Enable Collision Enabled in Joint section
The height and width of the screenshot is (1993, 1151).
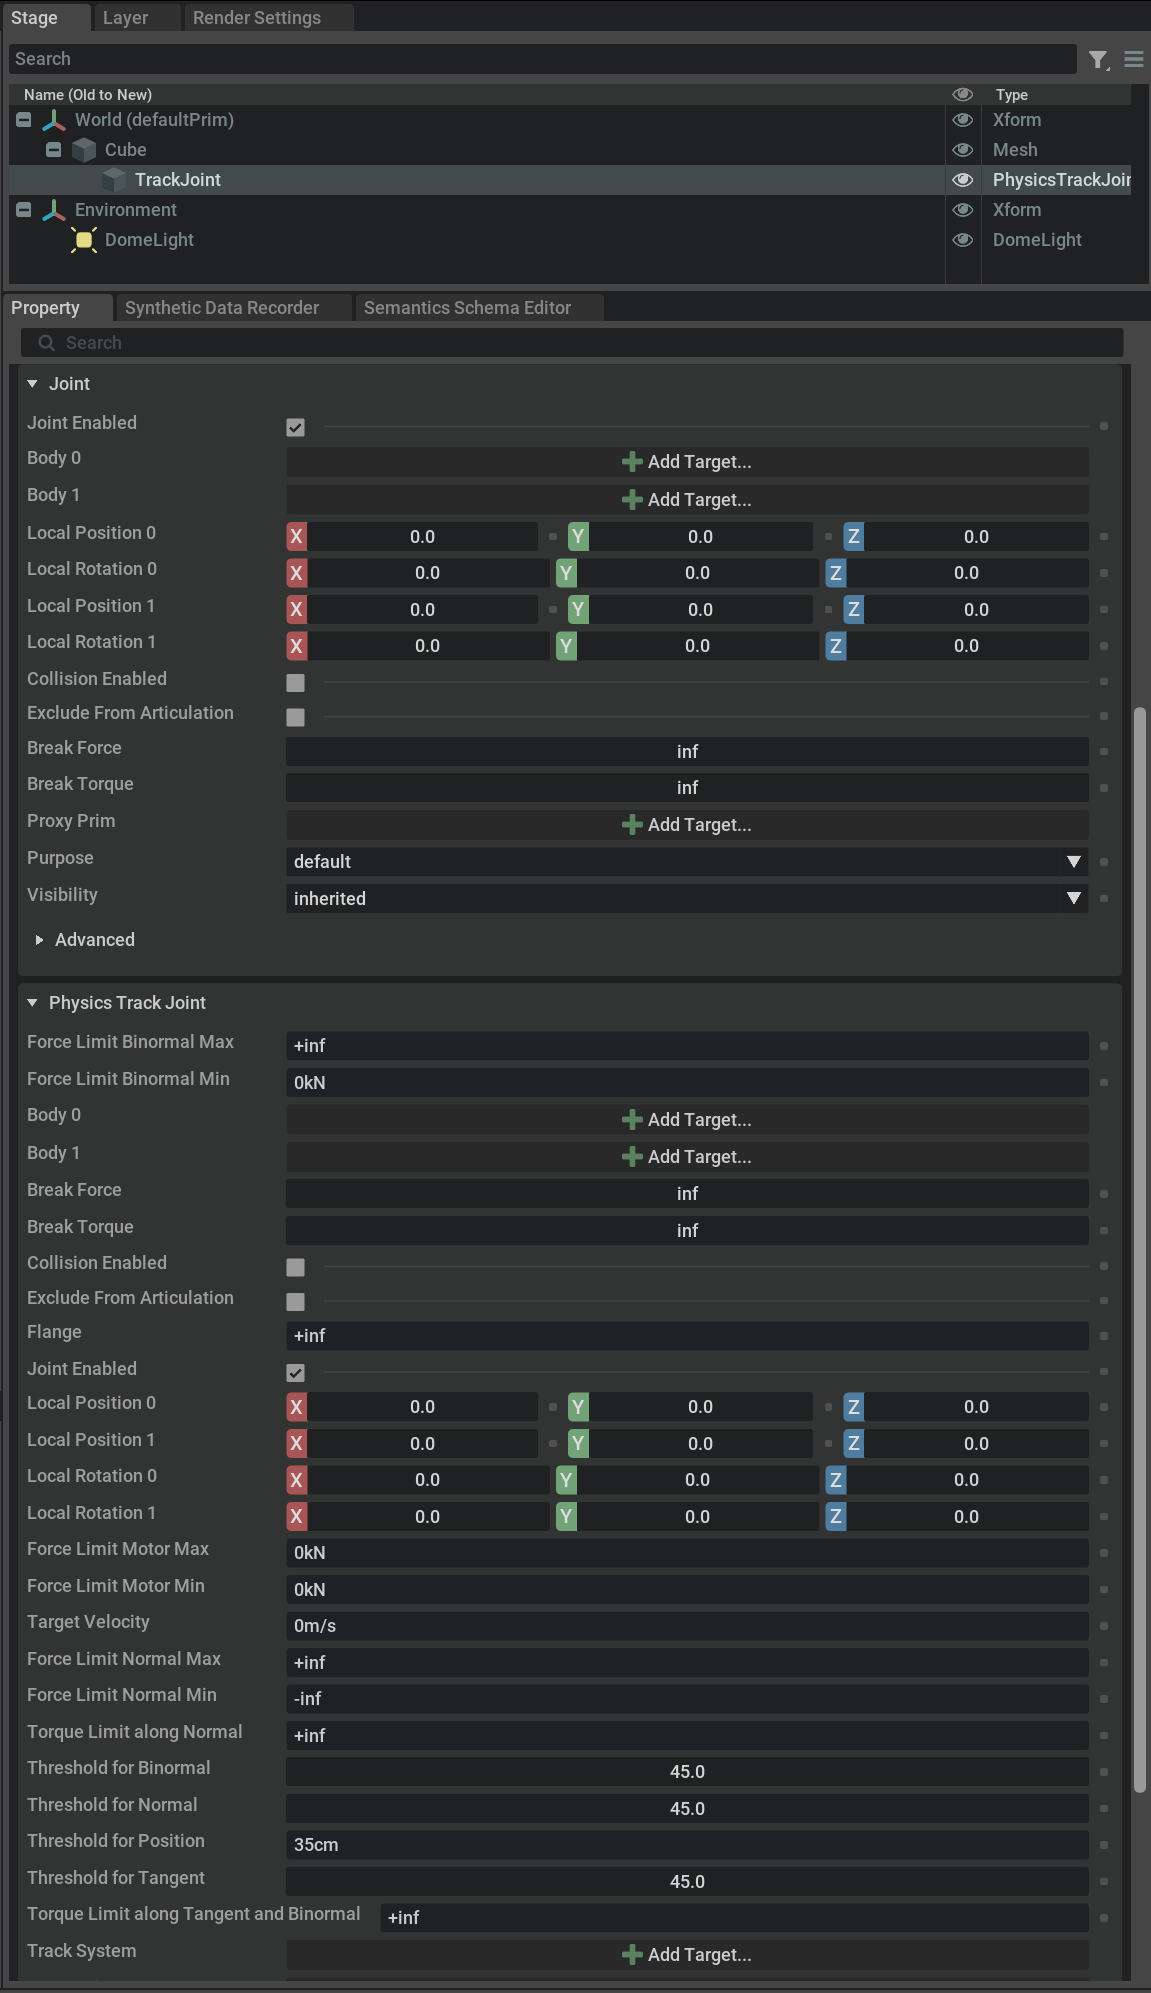click(295, 683)
